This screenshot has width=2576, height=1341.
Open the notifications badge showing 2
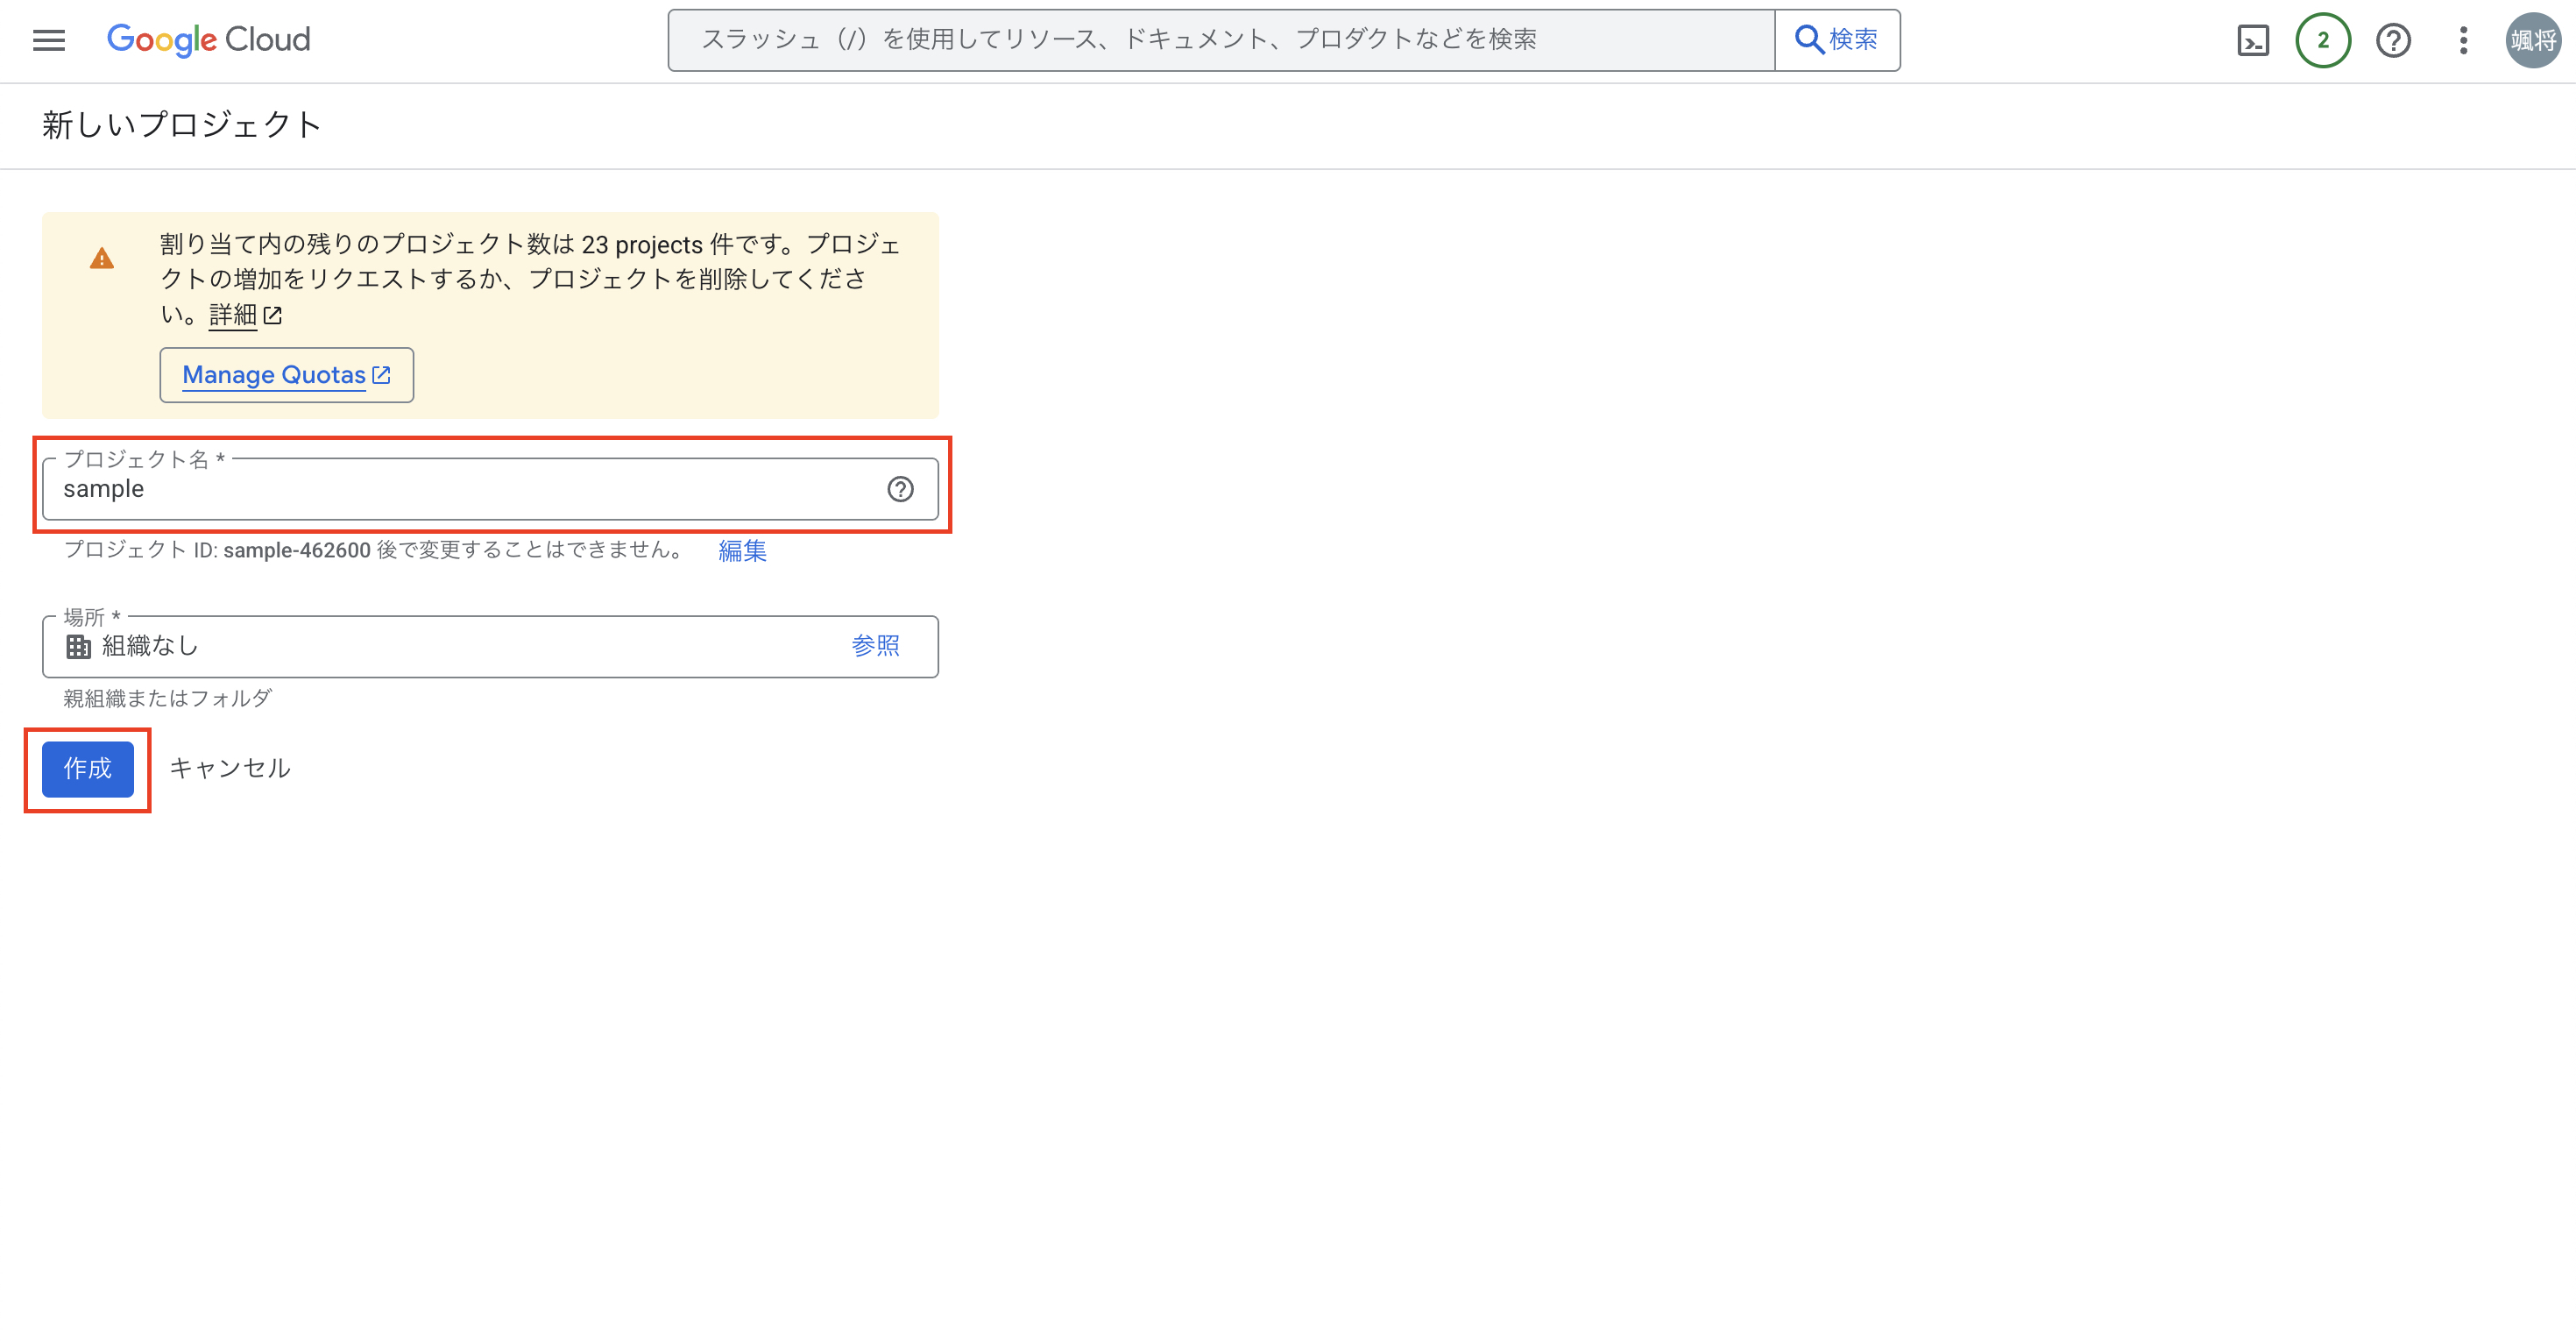2323,40
